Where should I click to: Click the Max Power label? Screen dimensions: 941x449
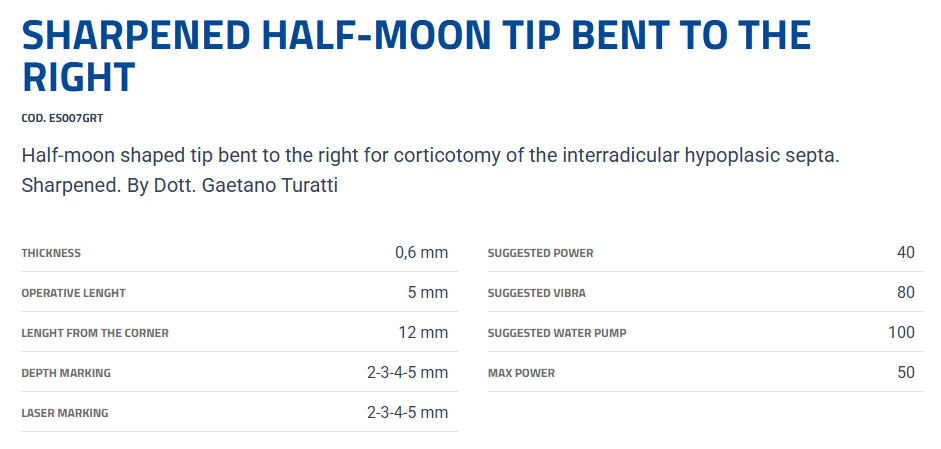[x=521, y=373]
